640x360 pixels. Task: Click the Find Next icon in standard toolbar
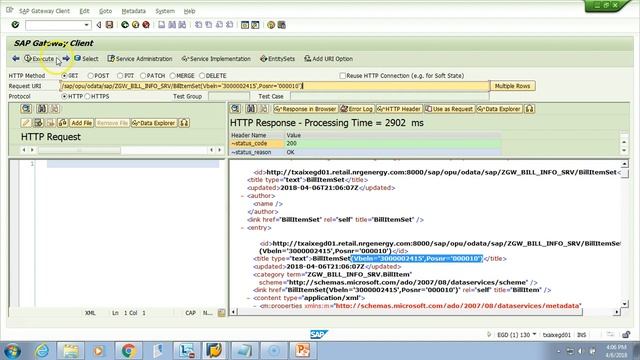[x=182, y=25]
